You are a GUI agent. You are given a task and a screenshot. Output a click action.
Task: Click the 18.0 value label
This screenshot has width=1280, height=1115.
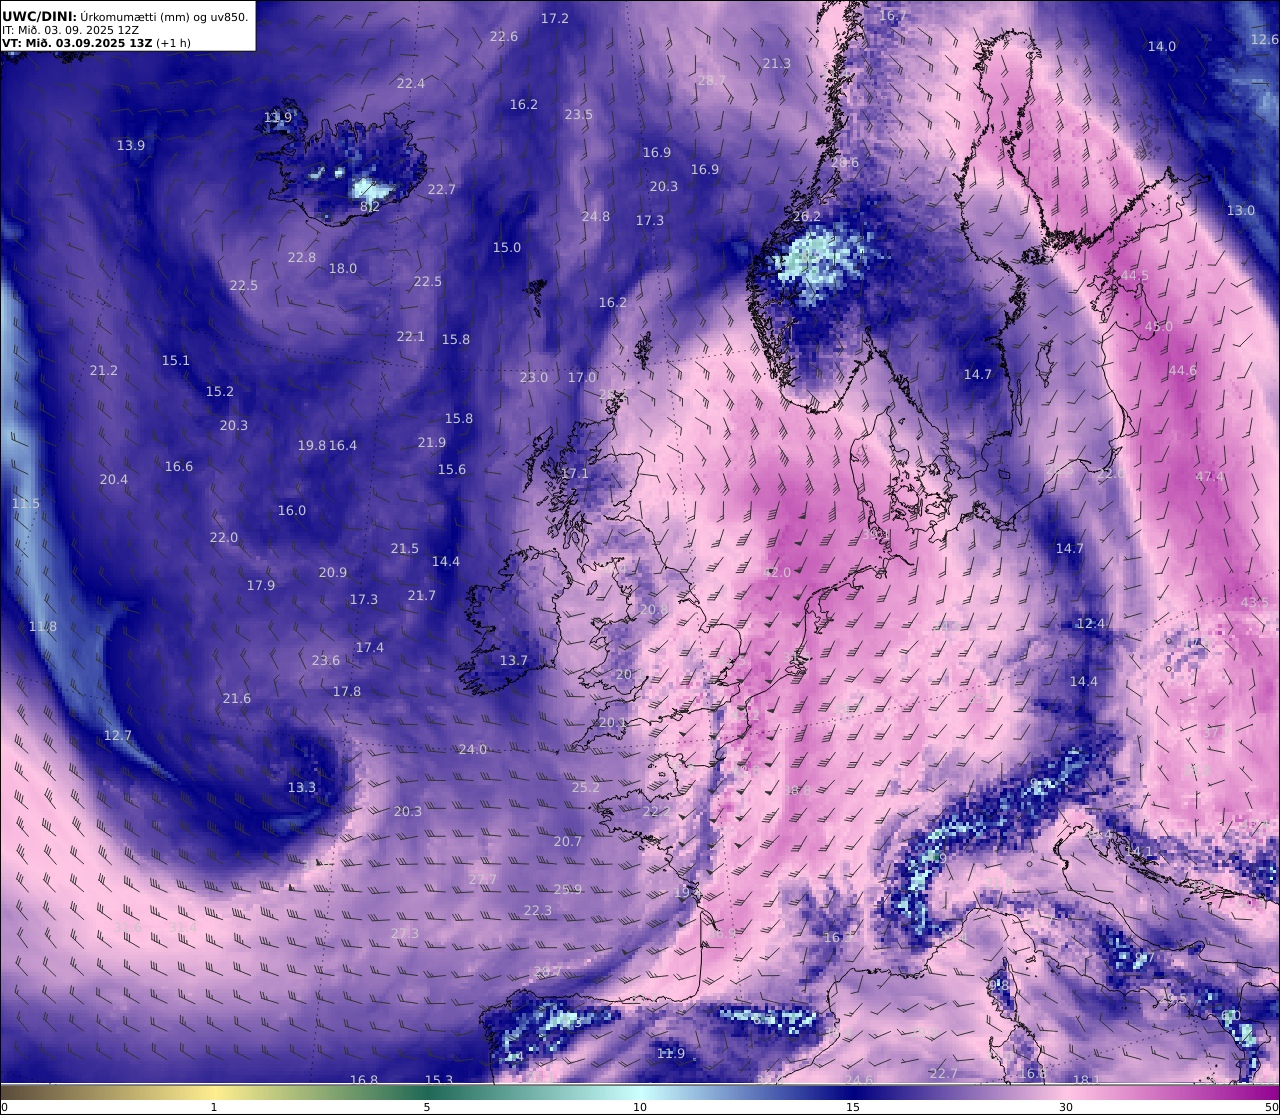[x=343, y=268]
